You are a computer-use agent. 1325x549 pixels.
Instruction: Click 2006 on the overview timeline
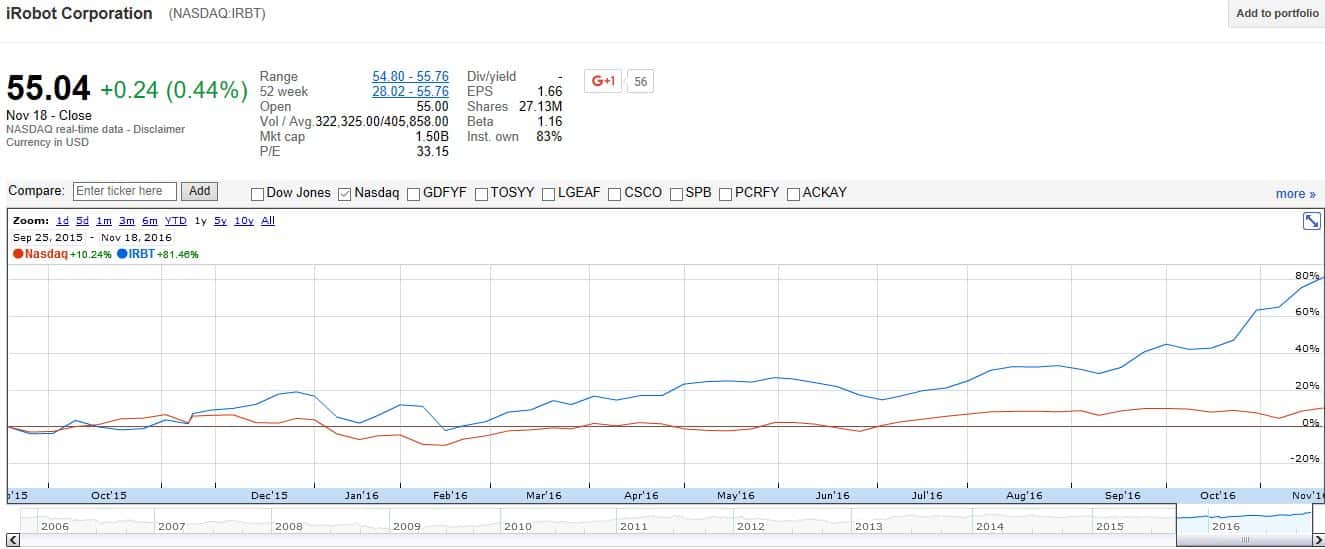click(55, 526)
